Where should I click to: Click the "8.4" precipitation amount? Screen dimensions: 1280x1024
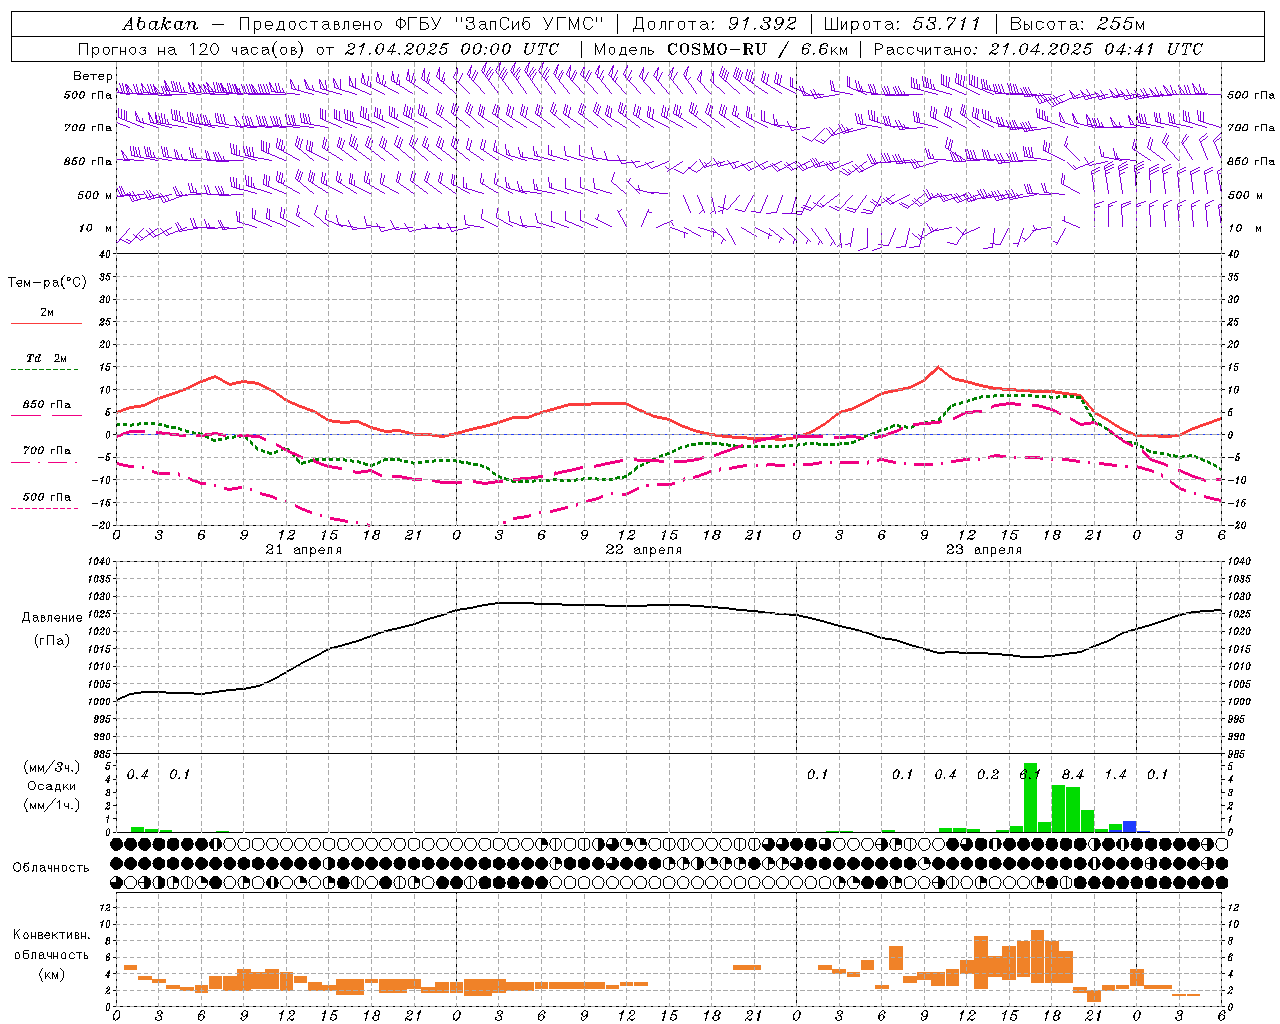point(1073,774)
